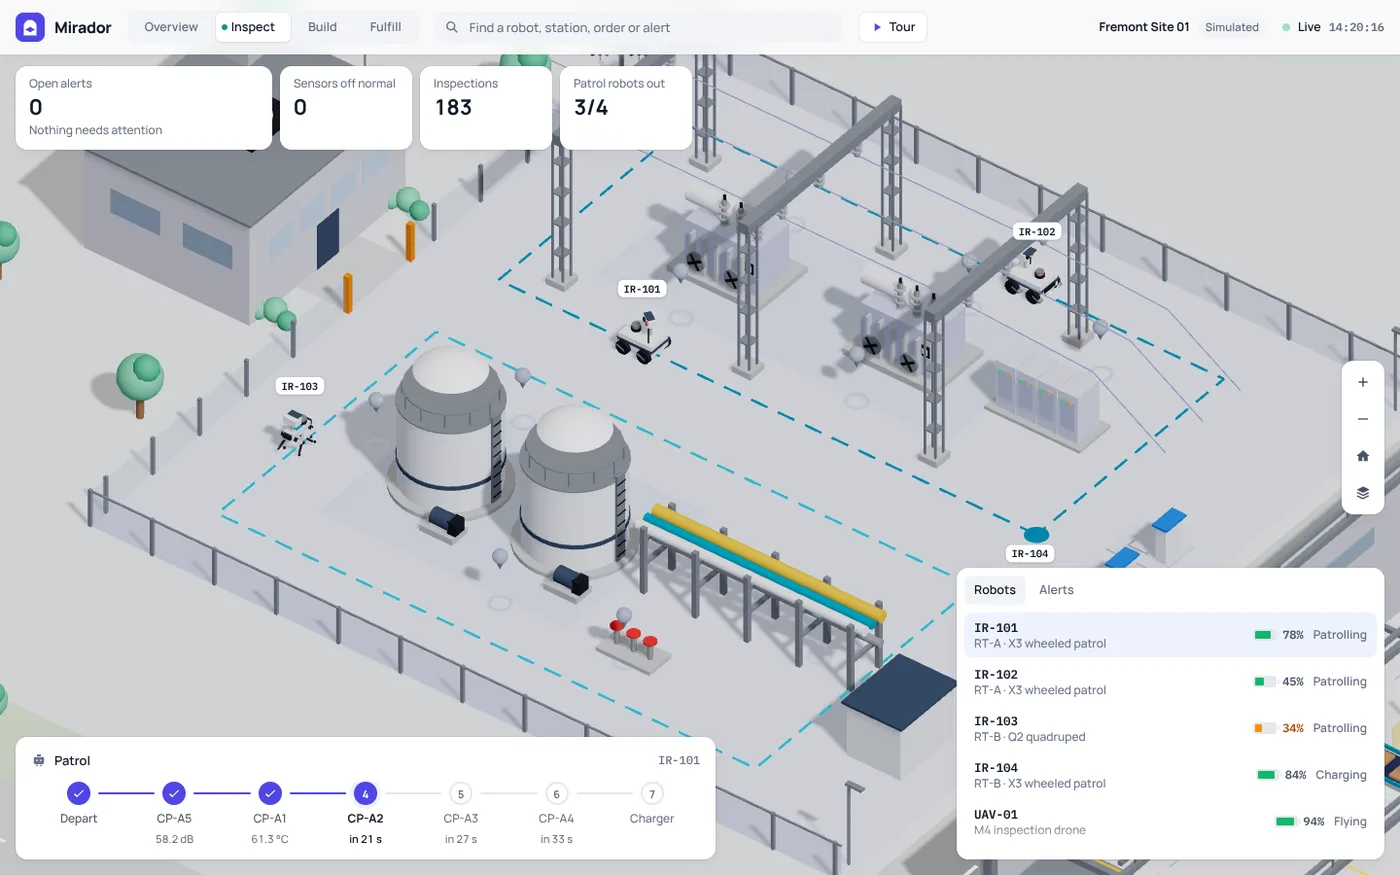Switch to the Alerts tab

coord(1056,590)
